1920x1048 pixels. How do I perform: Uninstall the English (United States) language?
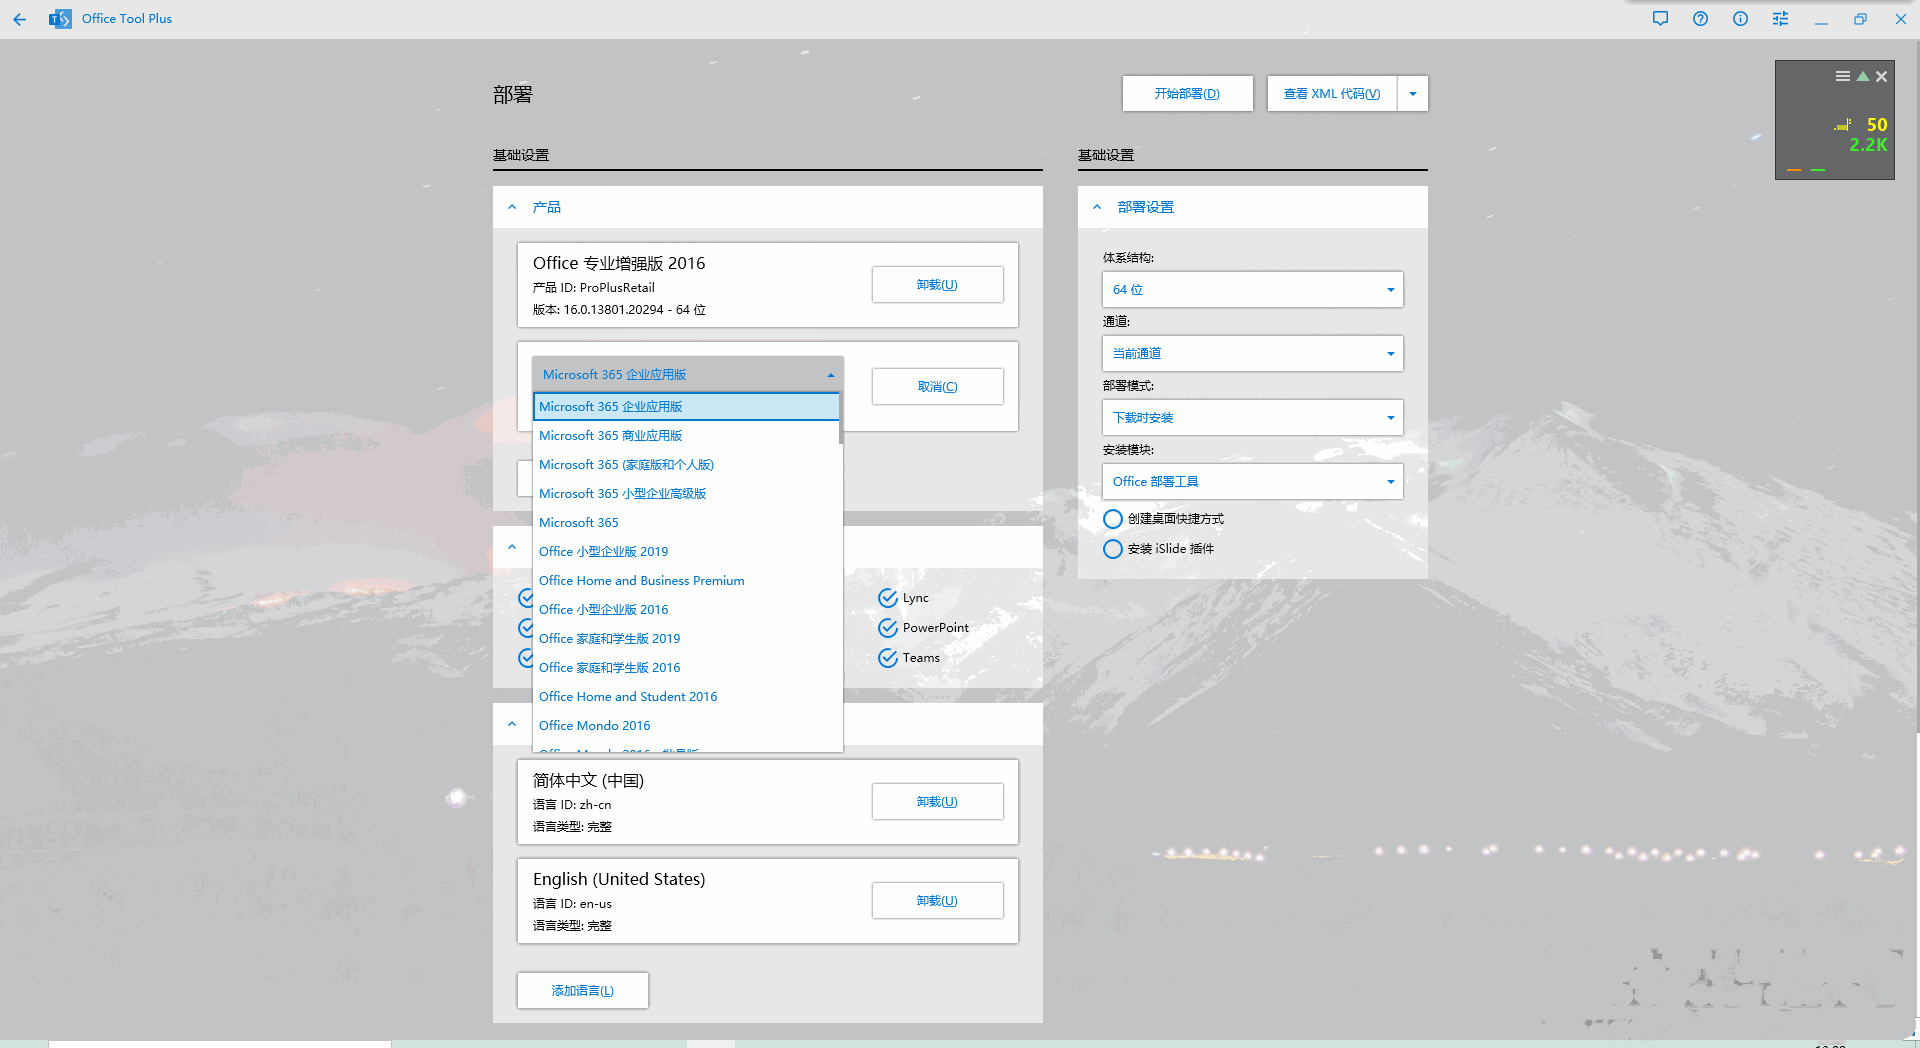point(937,901)
